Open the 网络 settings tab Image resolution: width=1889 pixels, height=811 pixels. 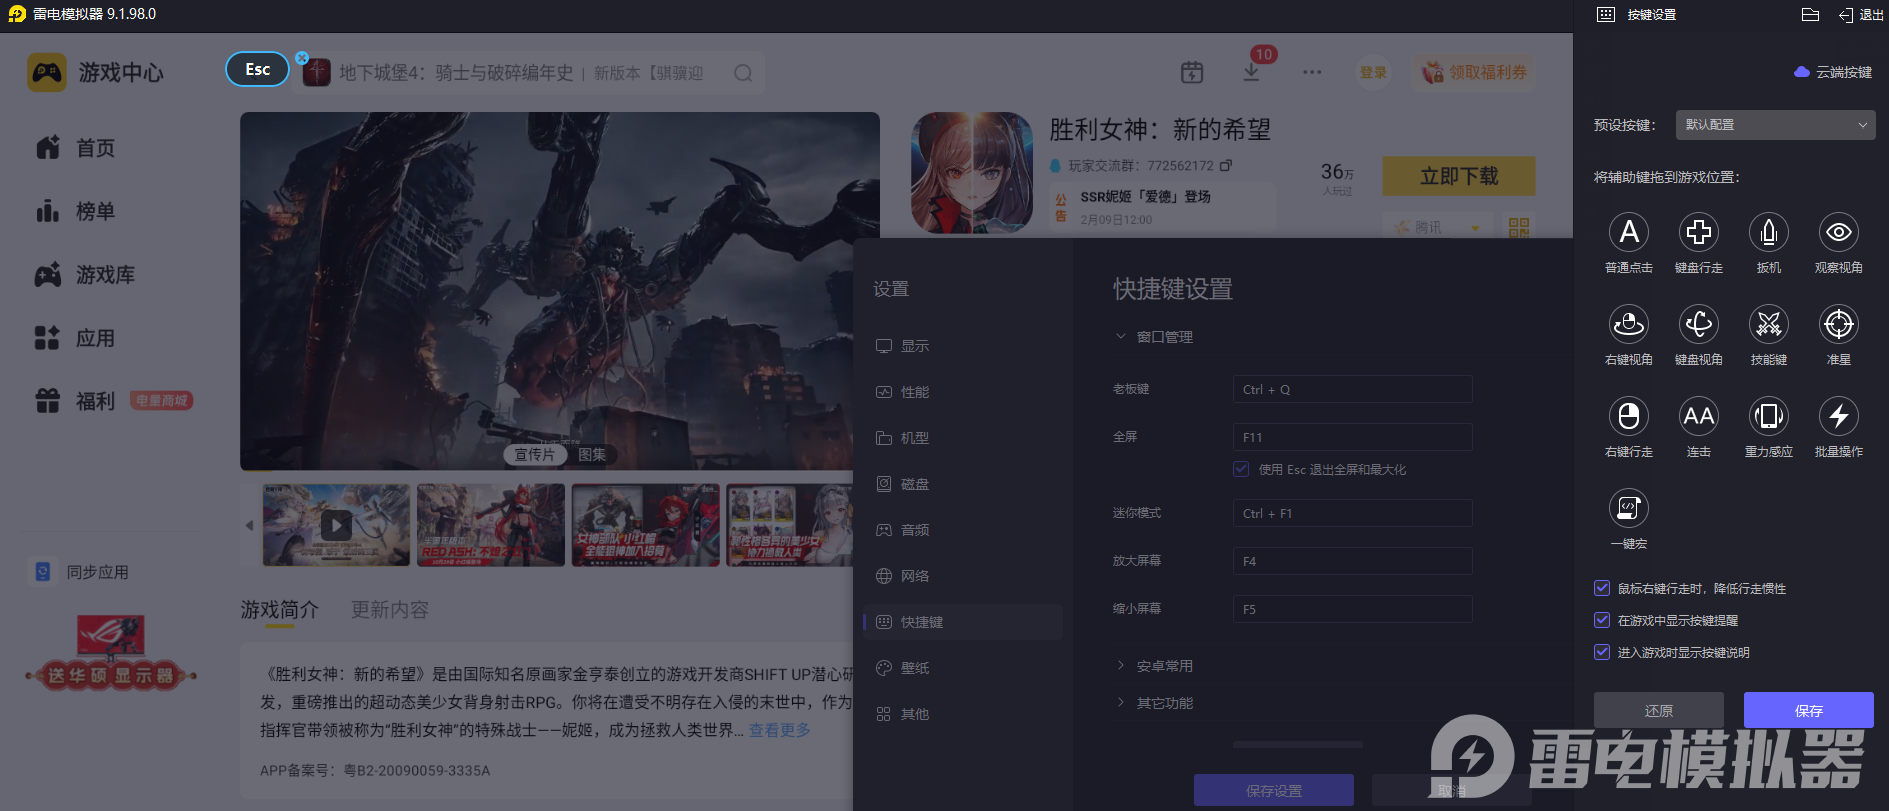point(914,576)
